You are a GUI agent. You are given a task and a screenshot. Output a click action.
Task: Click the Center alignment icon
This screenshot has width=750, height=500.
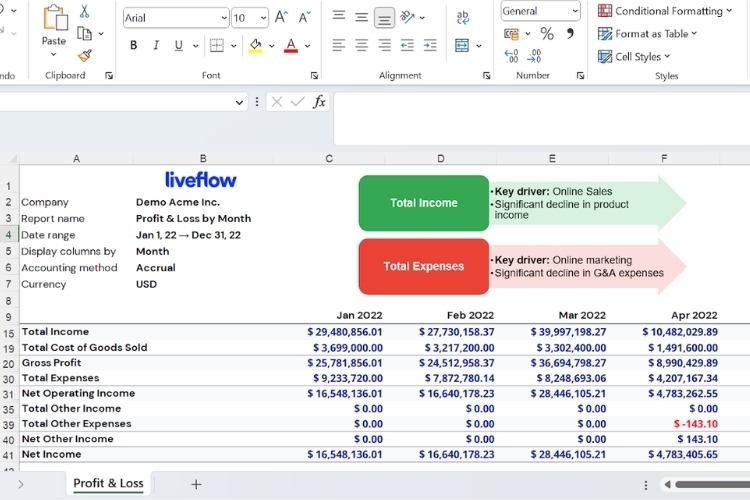362,45
